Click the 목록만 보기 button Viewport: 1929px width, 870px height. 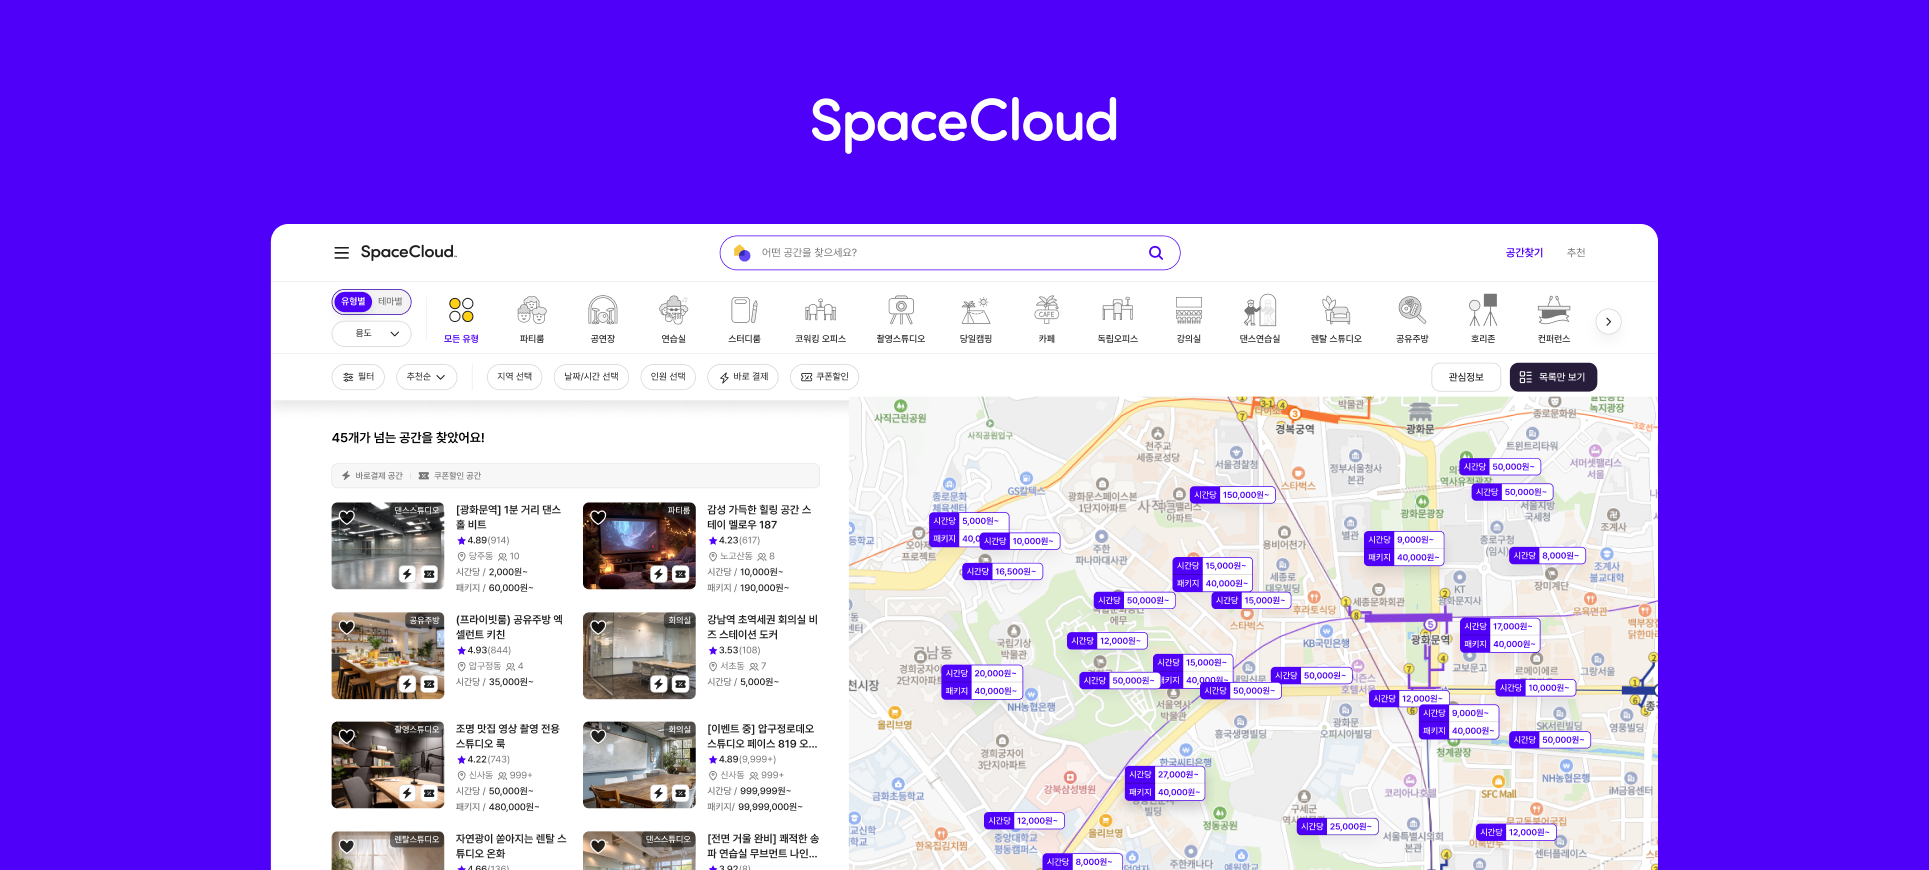tap(1553, 377)
